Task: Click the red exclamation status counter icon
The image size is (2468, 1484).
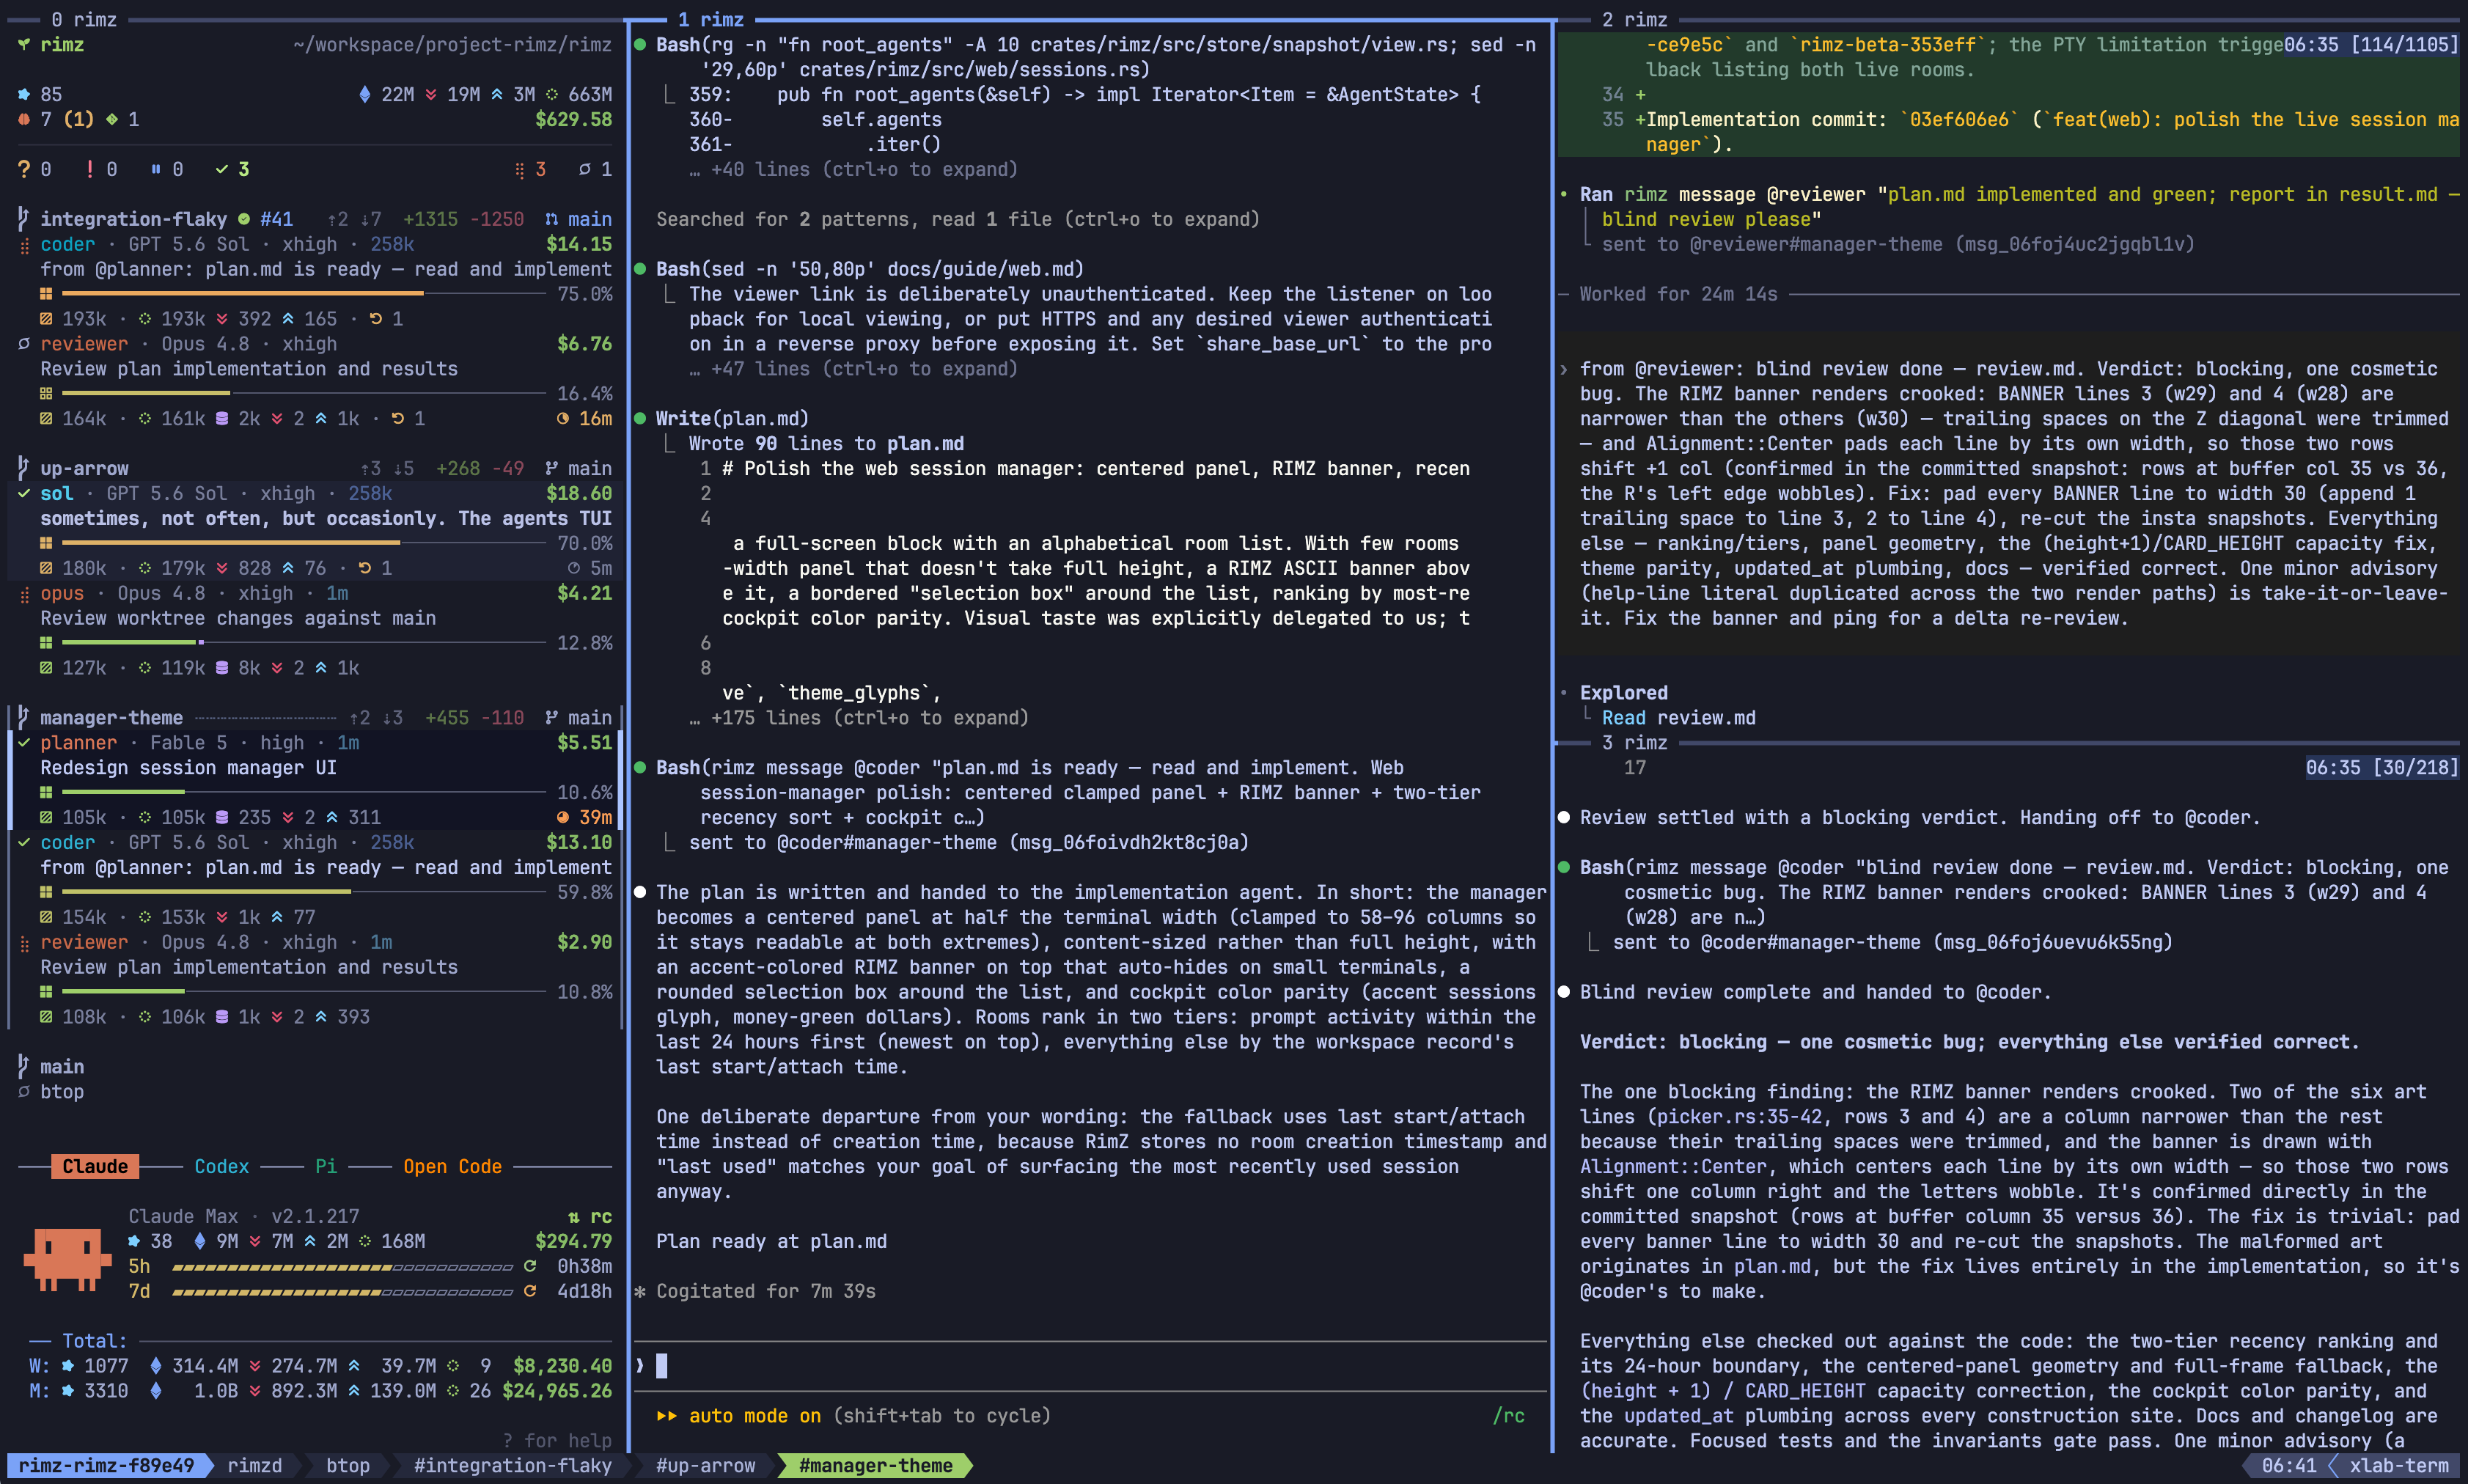Action: point(90,169)
